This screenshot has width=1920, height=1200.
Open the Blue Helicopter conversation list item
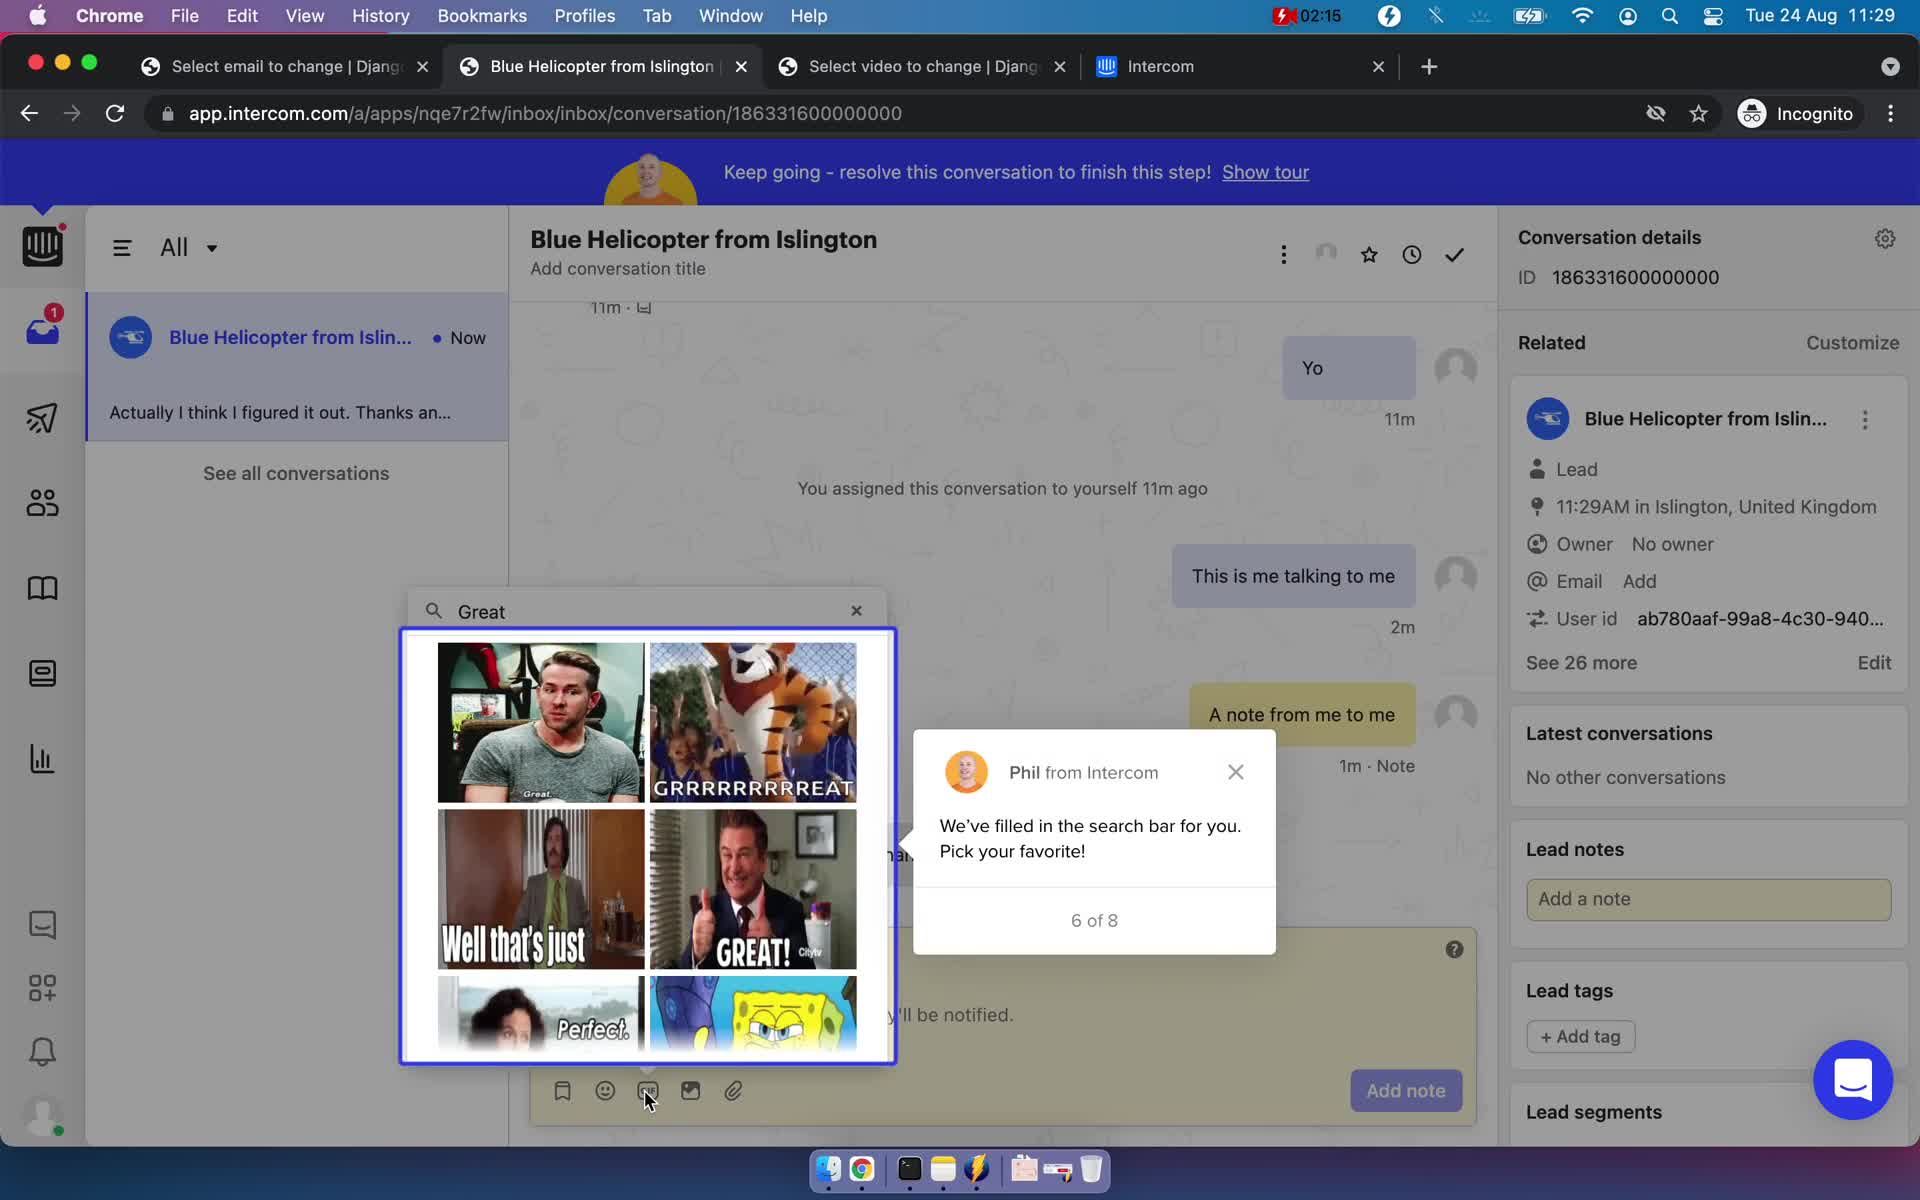pyautogui.click(x=297, y=367)
